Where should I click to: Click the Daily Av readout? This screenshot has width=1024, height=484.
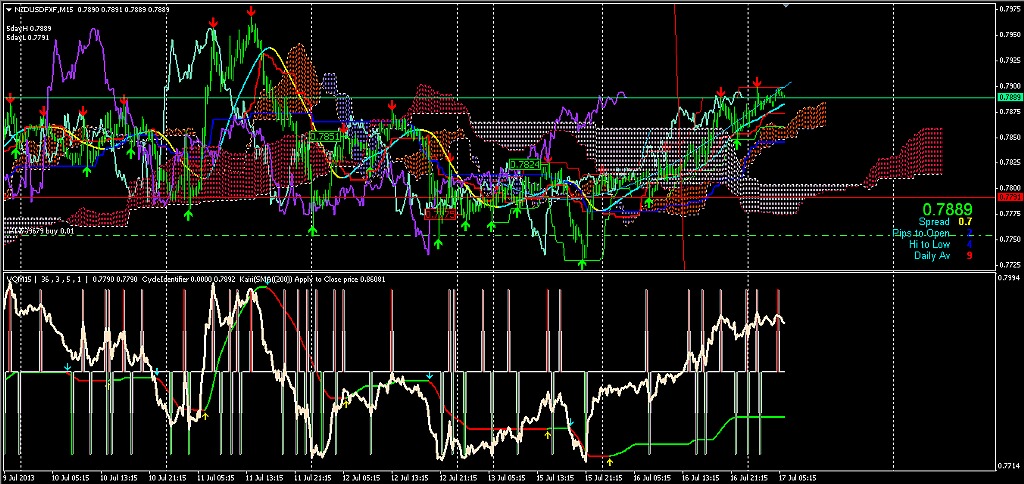(943, 255)
